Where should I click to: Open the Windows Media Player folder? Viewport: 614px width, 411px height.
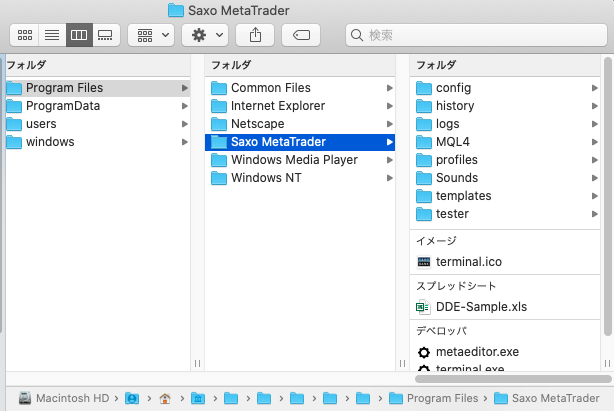point(300,160)
